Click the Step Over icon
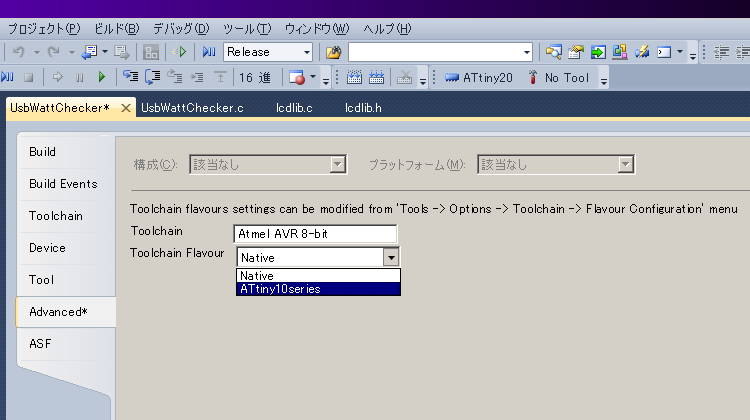The width and height of the screenshot is (750, 420). click(153, 77)
